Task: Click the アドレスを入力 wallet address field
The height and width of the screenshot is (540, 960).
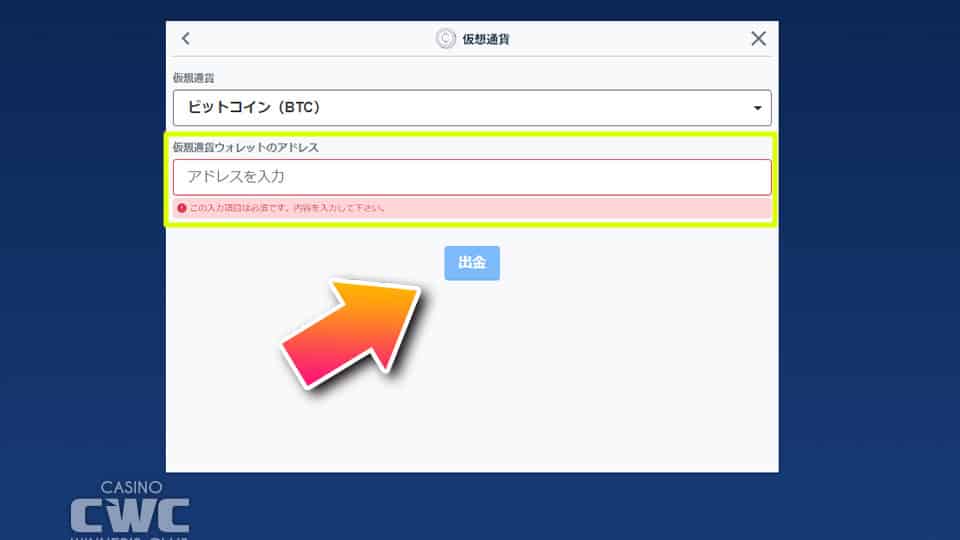Action: click(471, 177)
